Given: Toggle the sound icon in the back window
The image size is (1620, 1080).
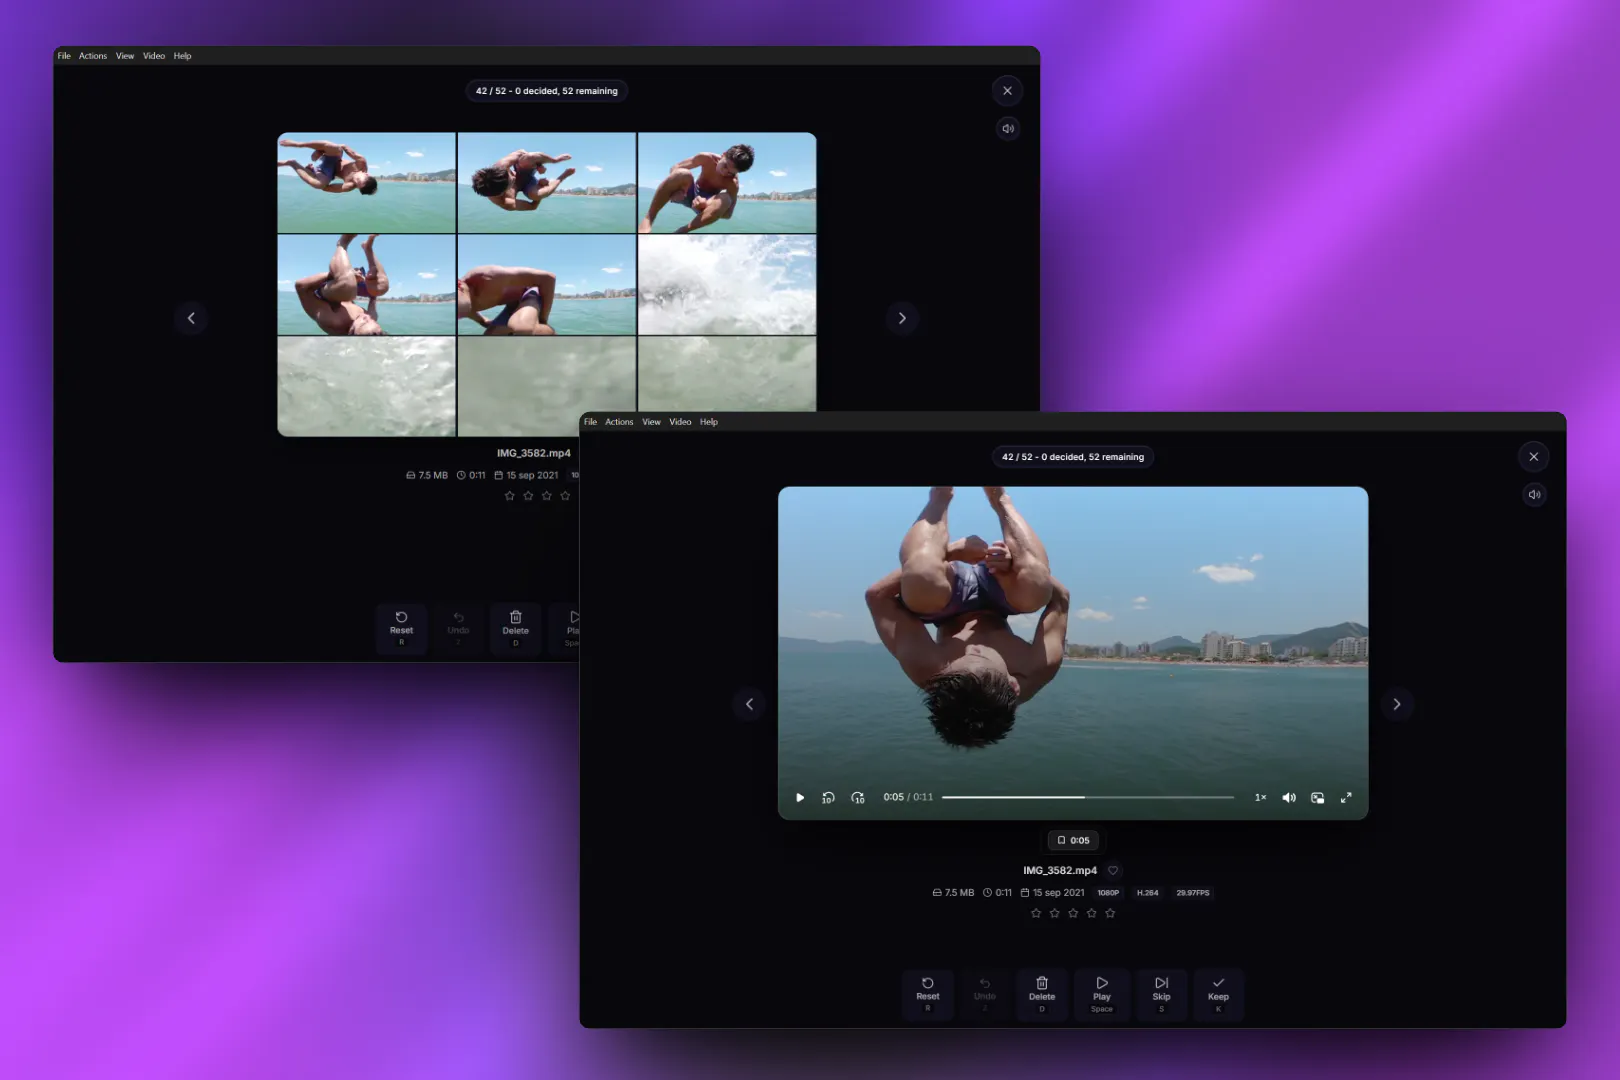Looking at the screenshot, I should pyautogui.click(x=1008, y=128).
